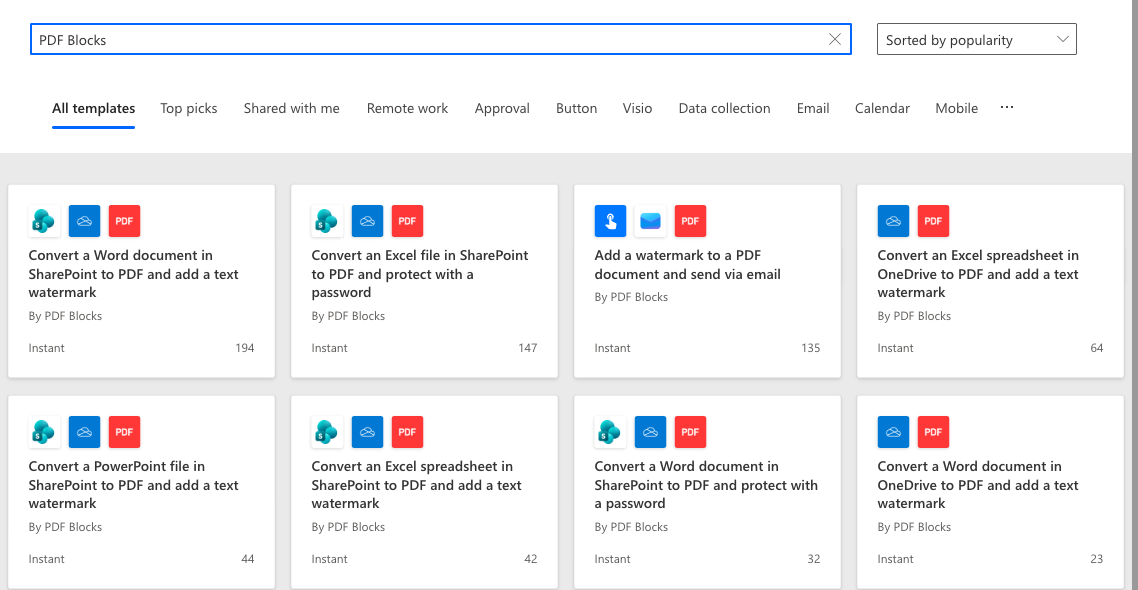This screenshot has width=1138, height=590.
Task: Click SharePoint icon on Word to PDF watermark card
Action: click(x=44, y=221)
